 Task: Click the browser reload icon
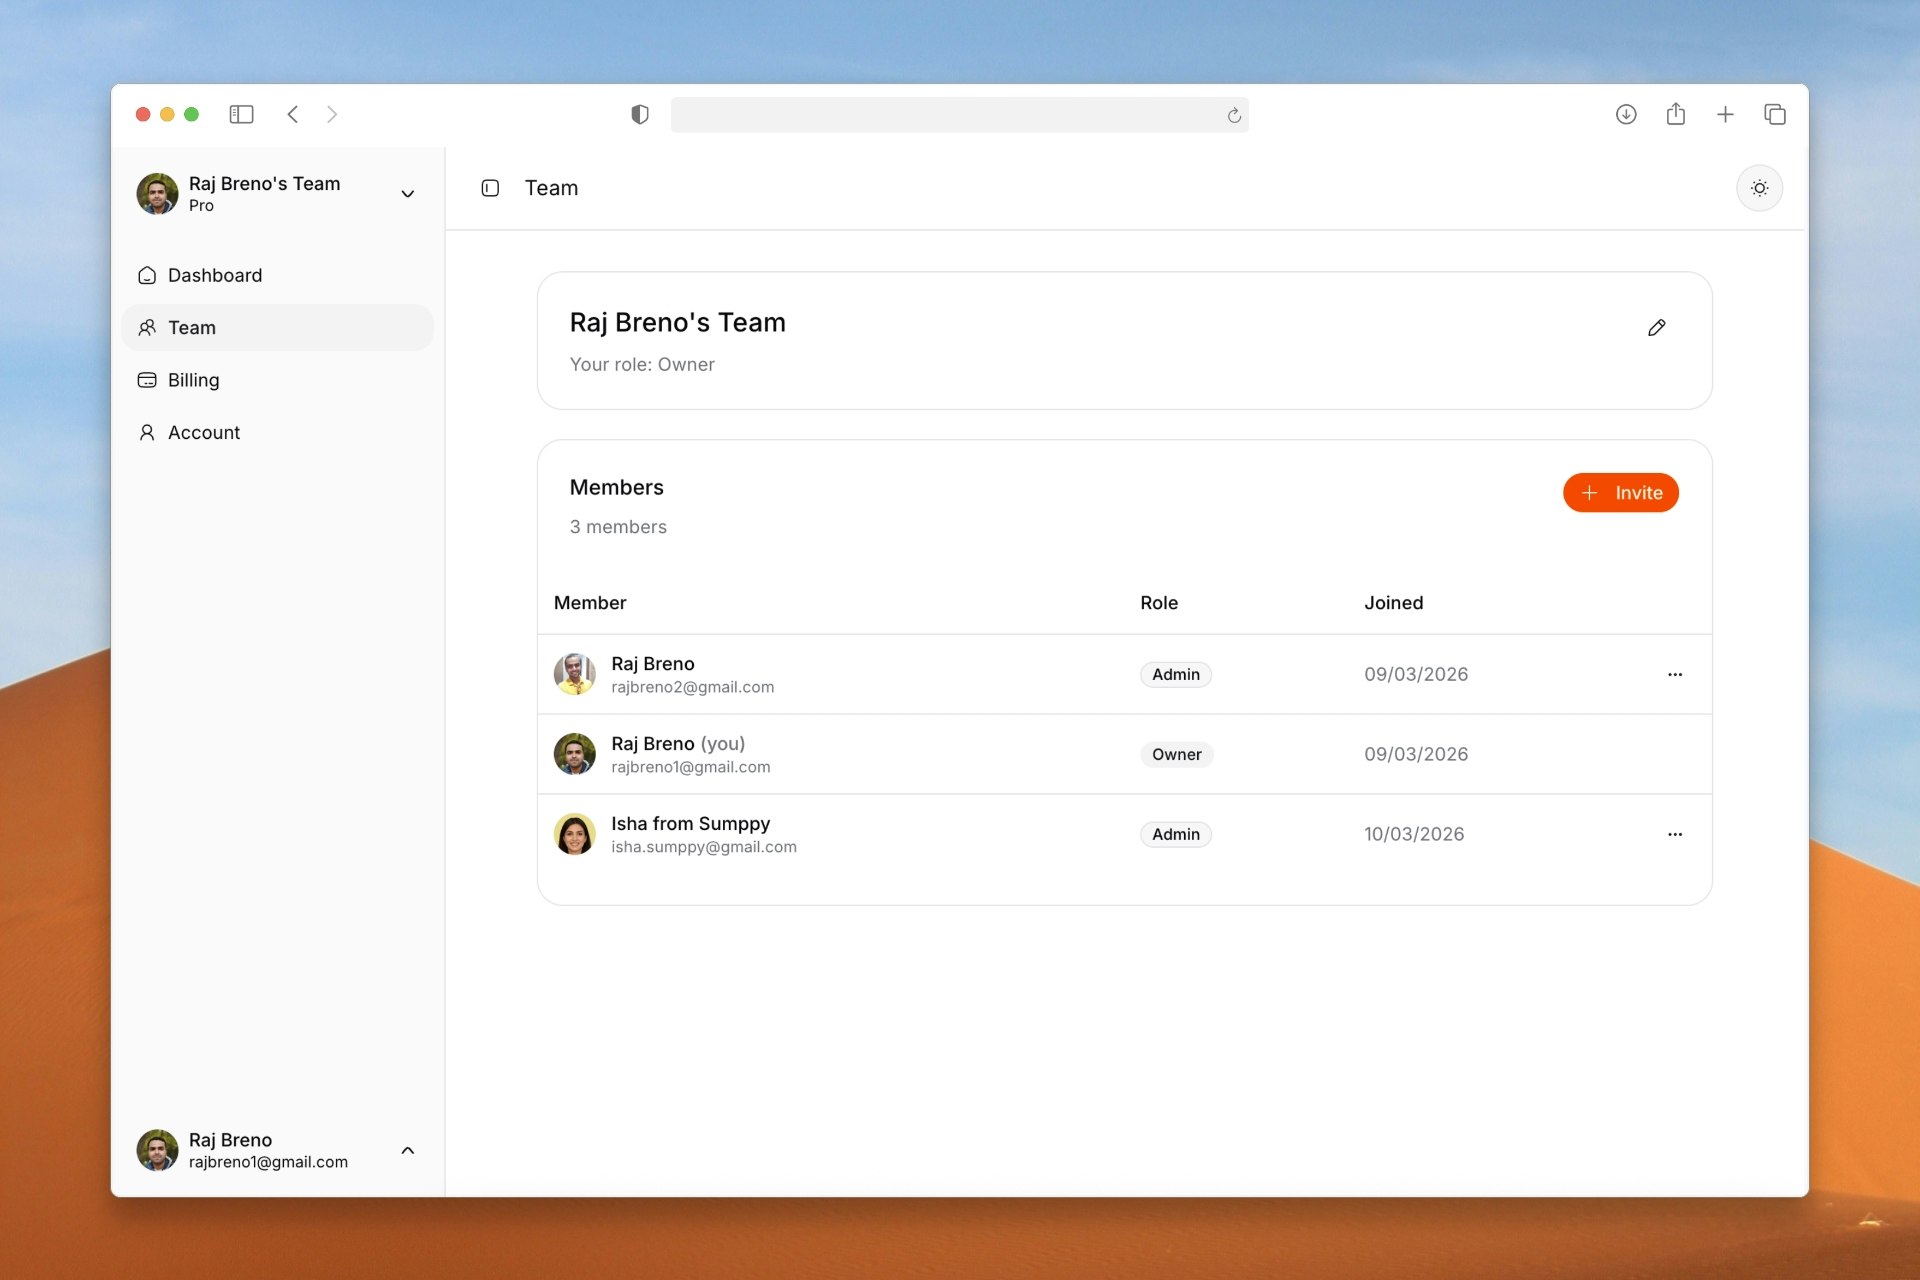pos(1234,115)
